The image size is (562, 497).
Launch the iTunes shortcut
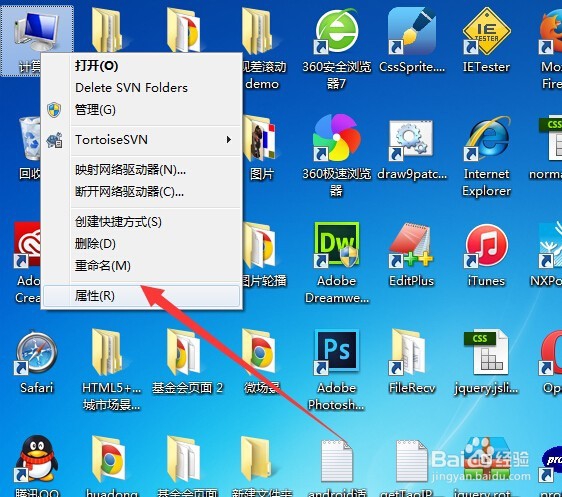[486, 245]
